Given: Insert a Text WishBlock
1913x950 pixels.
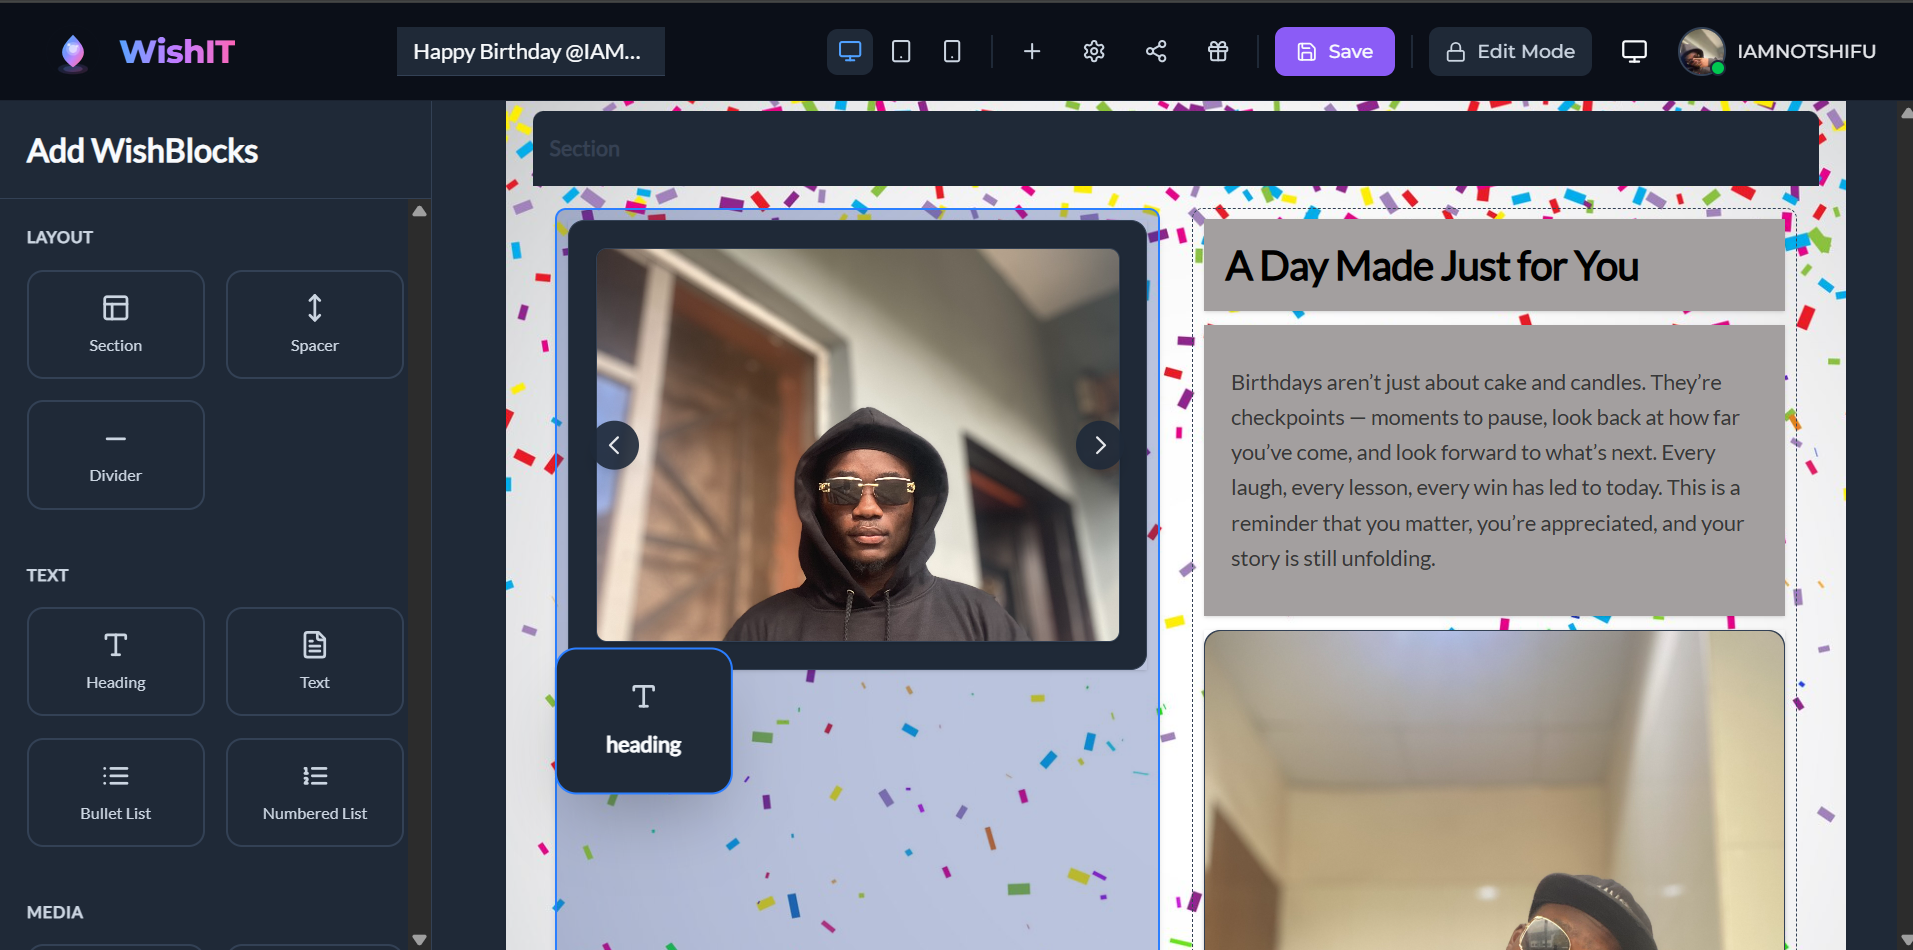Looking at the screenshot, I should click(314, 661).
